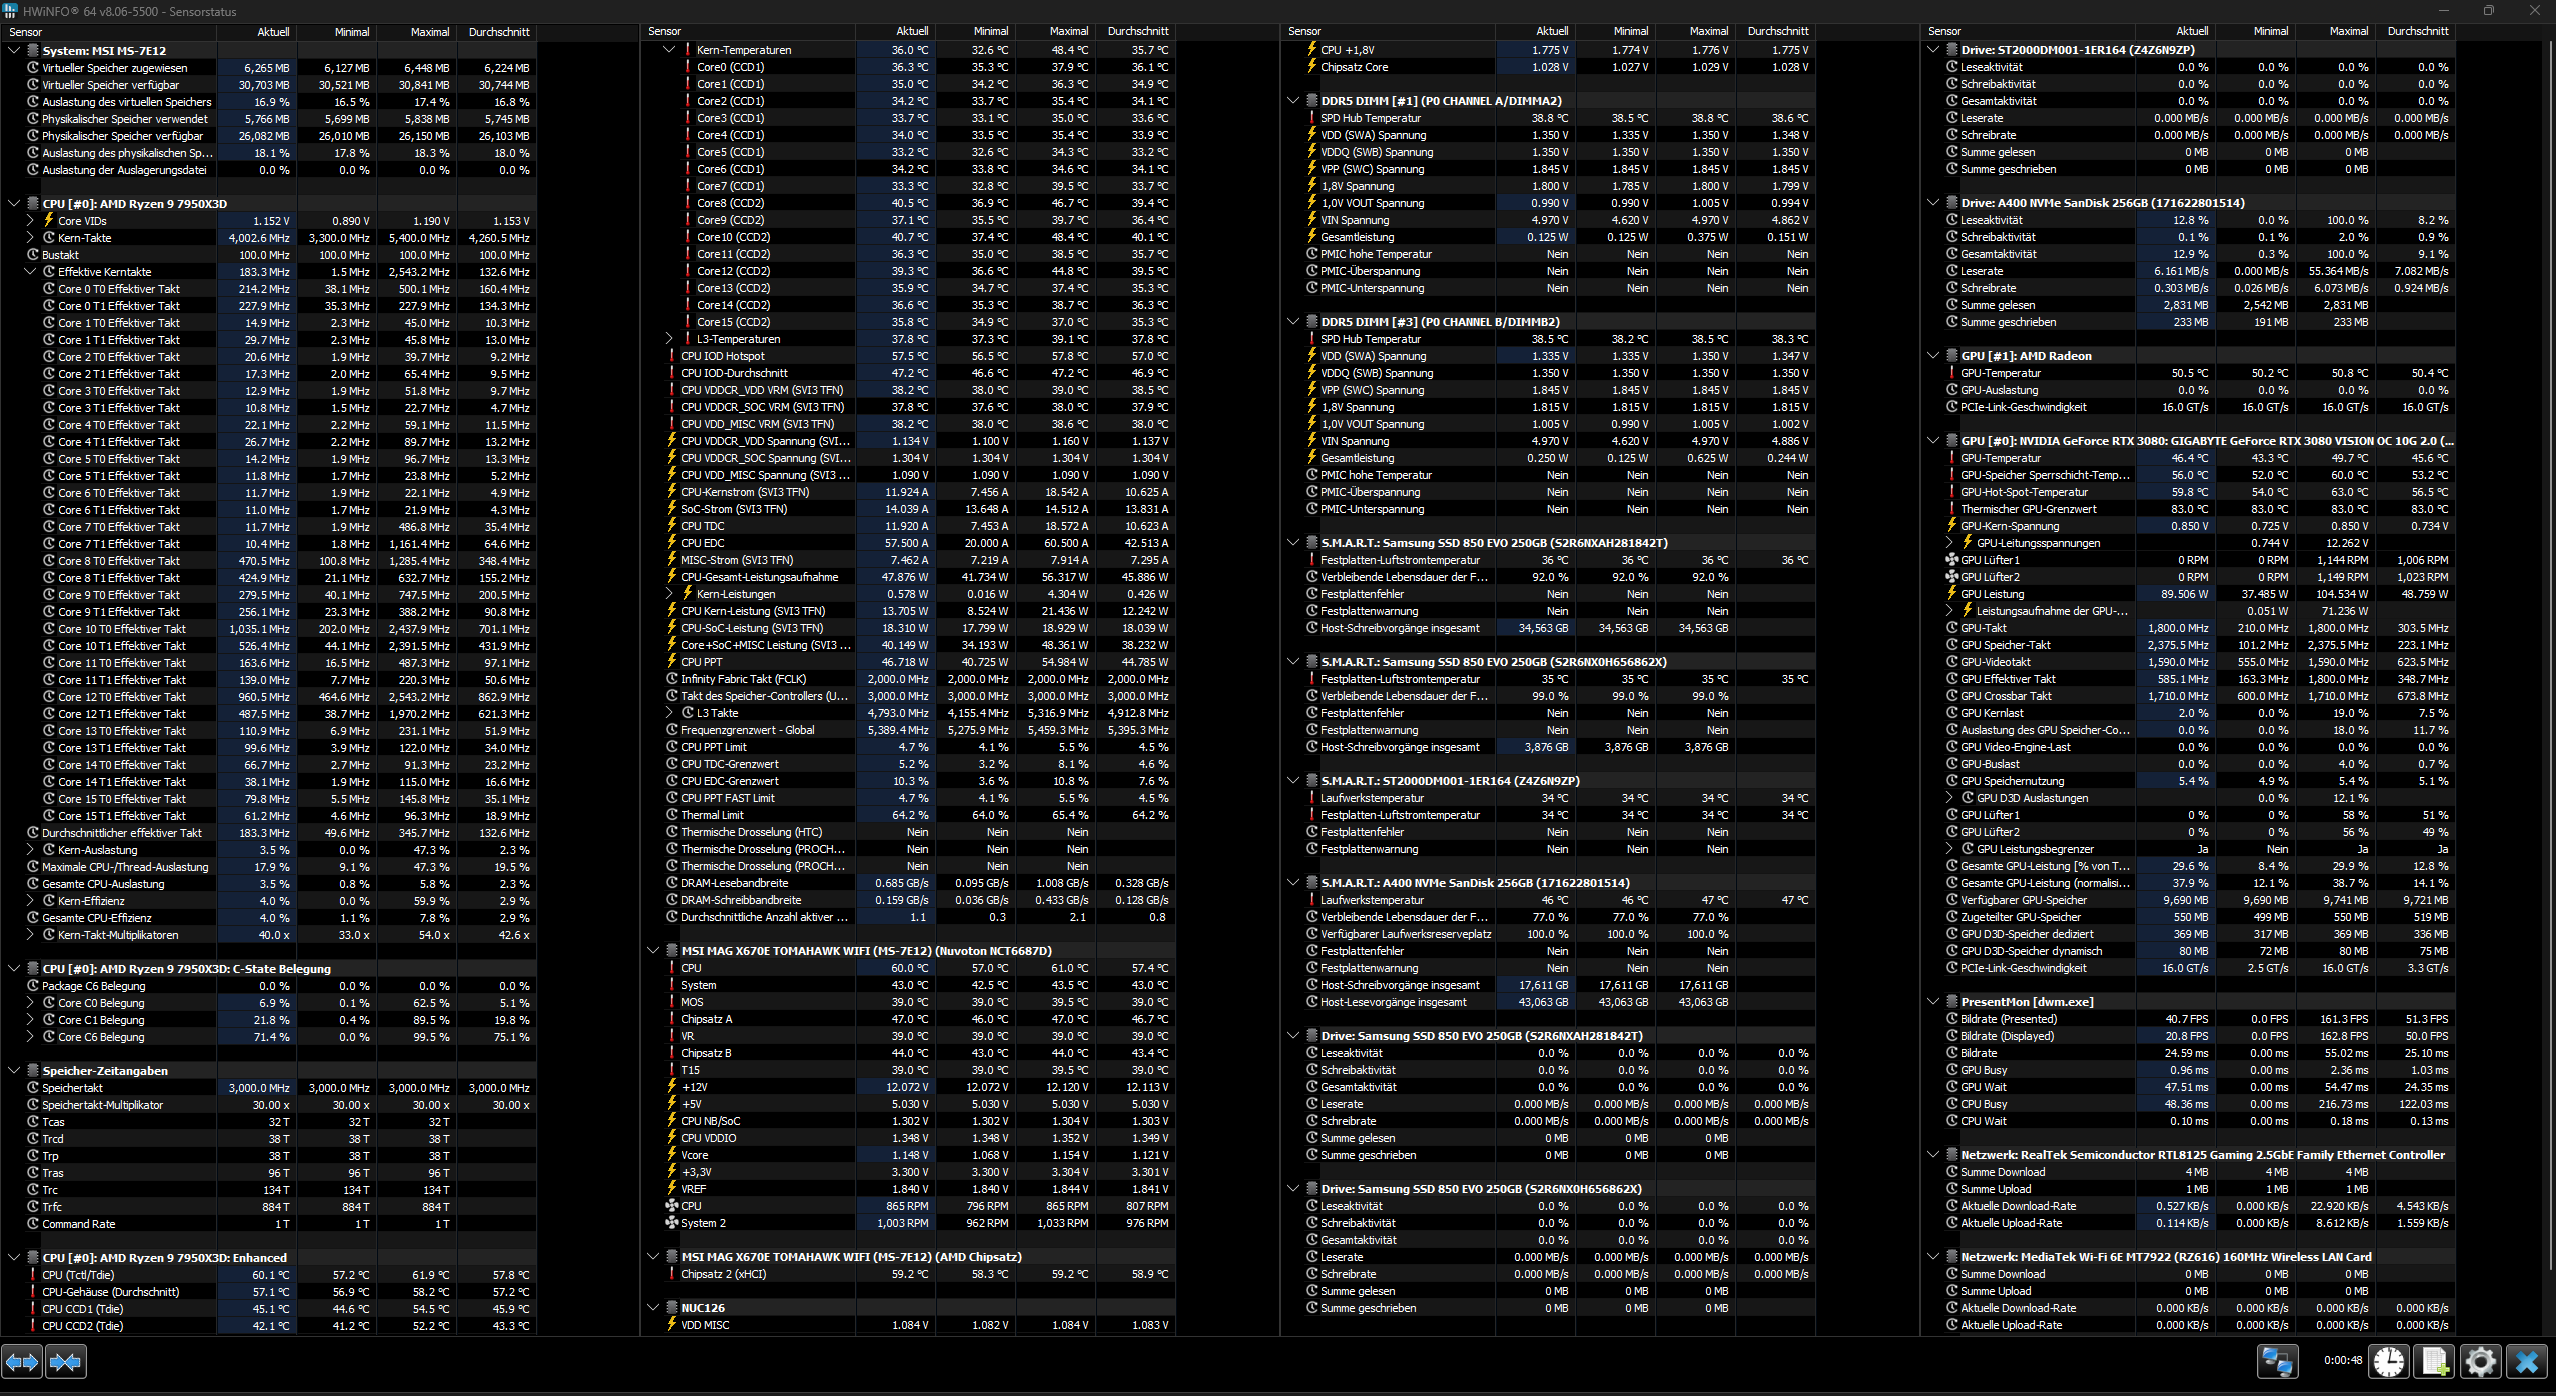The width and height of the screenshot is (2556, 1396).
Task: Click the expand panels arrows icon
Action: (x=22, y=1362)
